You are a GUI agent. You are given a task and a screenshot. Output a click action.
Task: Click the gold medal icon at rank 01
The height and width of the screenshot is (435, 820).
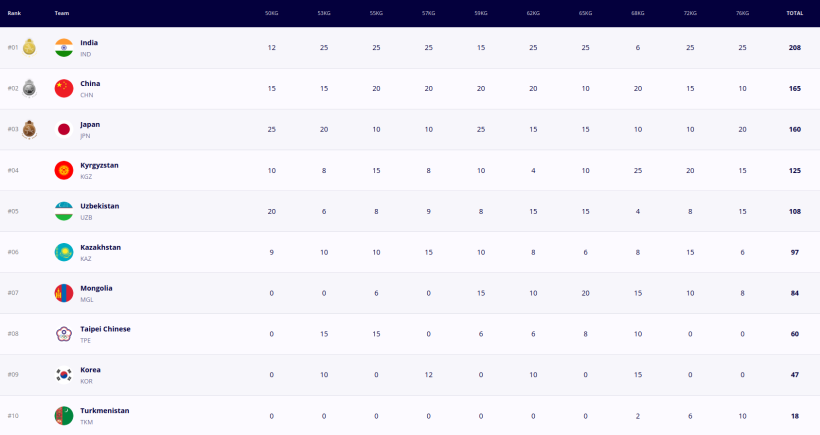tap(29, 47)
